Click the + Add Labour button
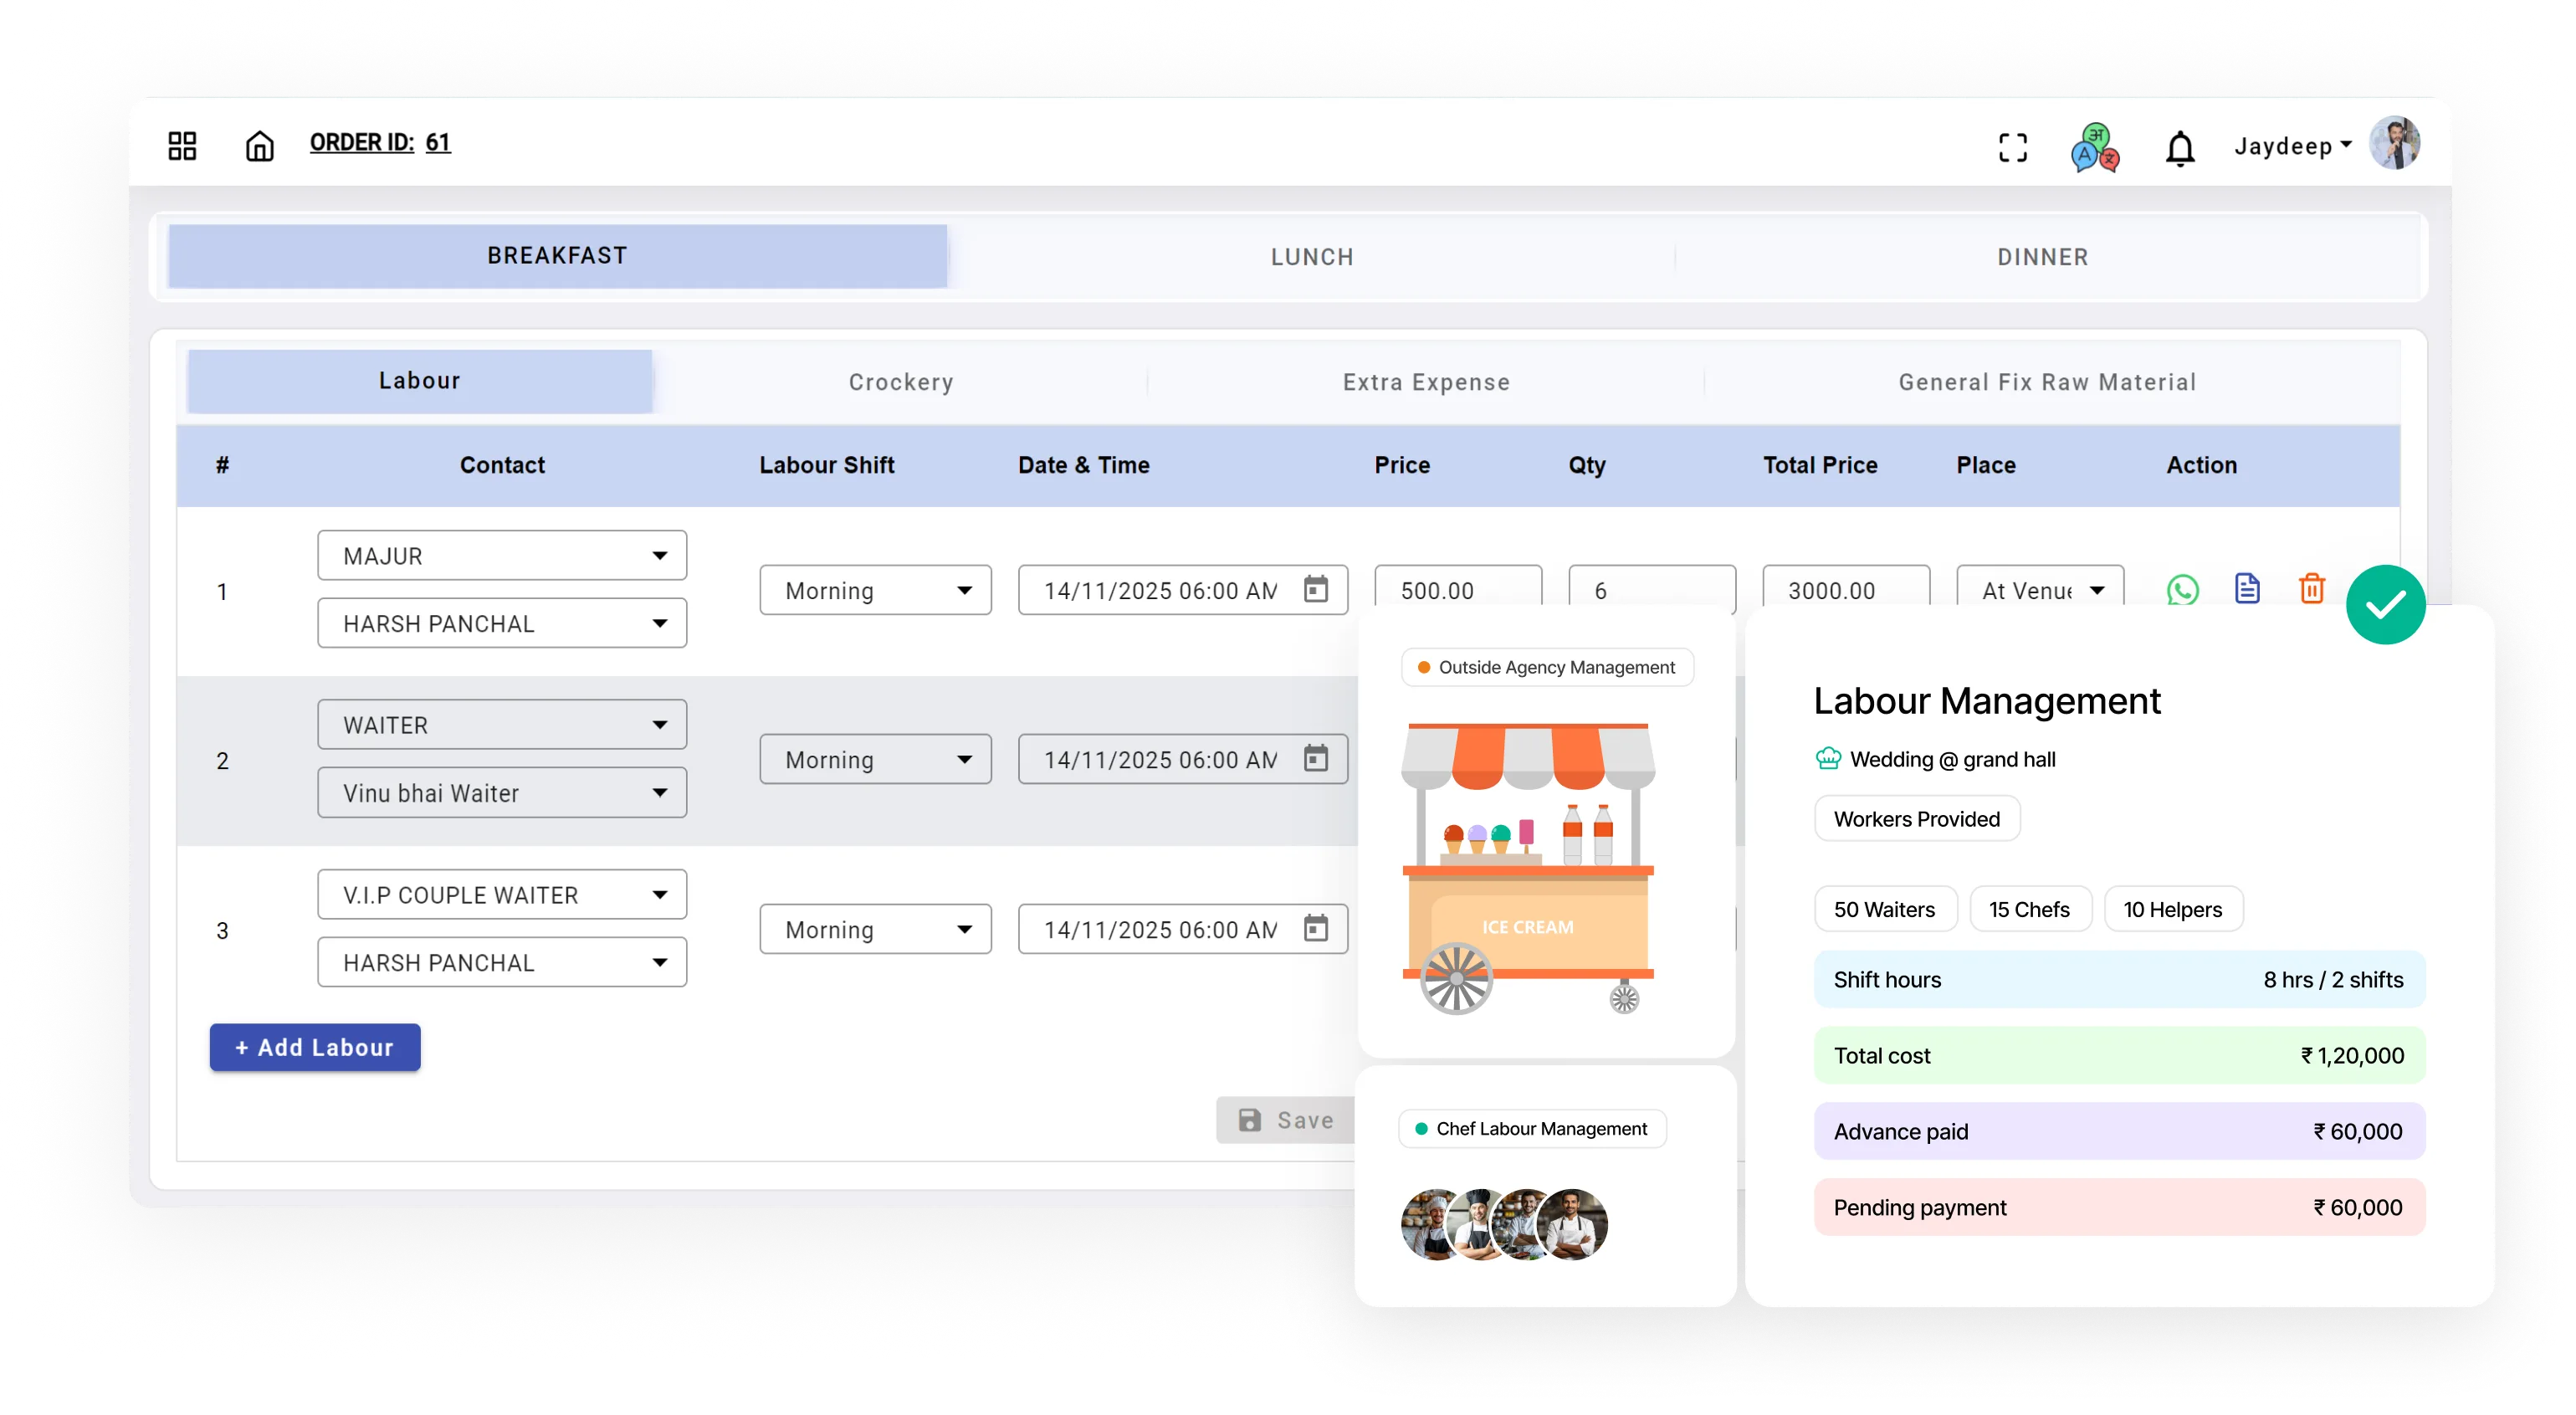The height and width of the screenshot is (1415, 2576). [314, 1048]
